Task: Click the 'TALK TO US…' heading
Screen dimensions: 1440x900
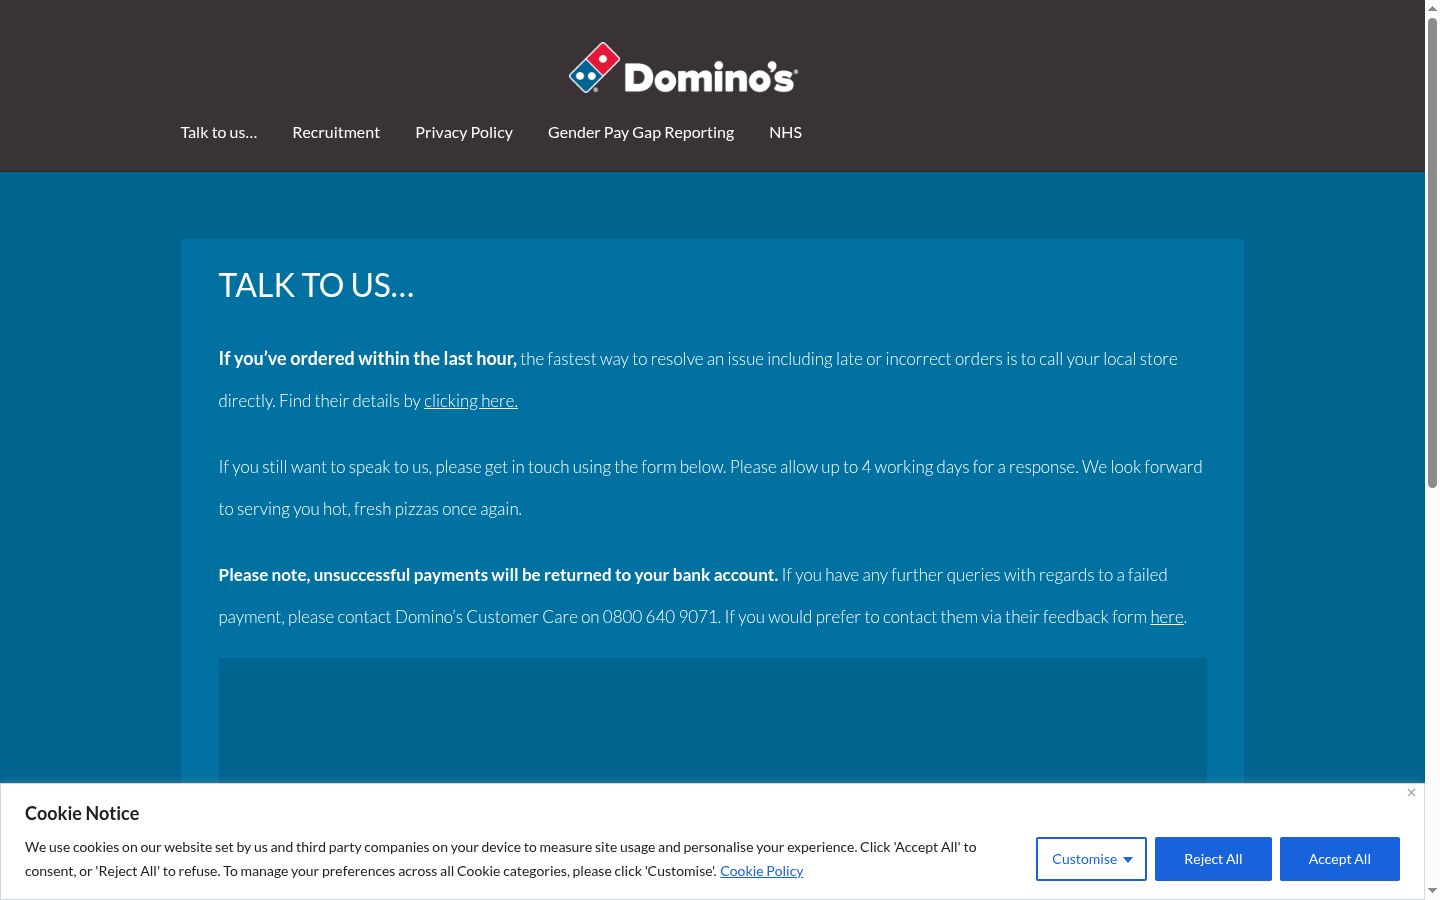Action: (x=316, y=286)
